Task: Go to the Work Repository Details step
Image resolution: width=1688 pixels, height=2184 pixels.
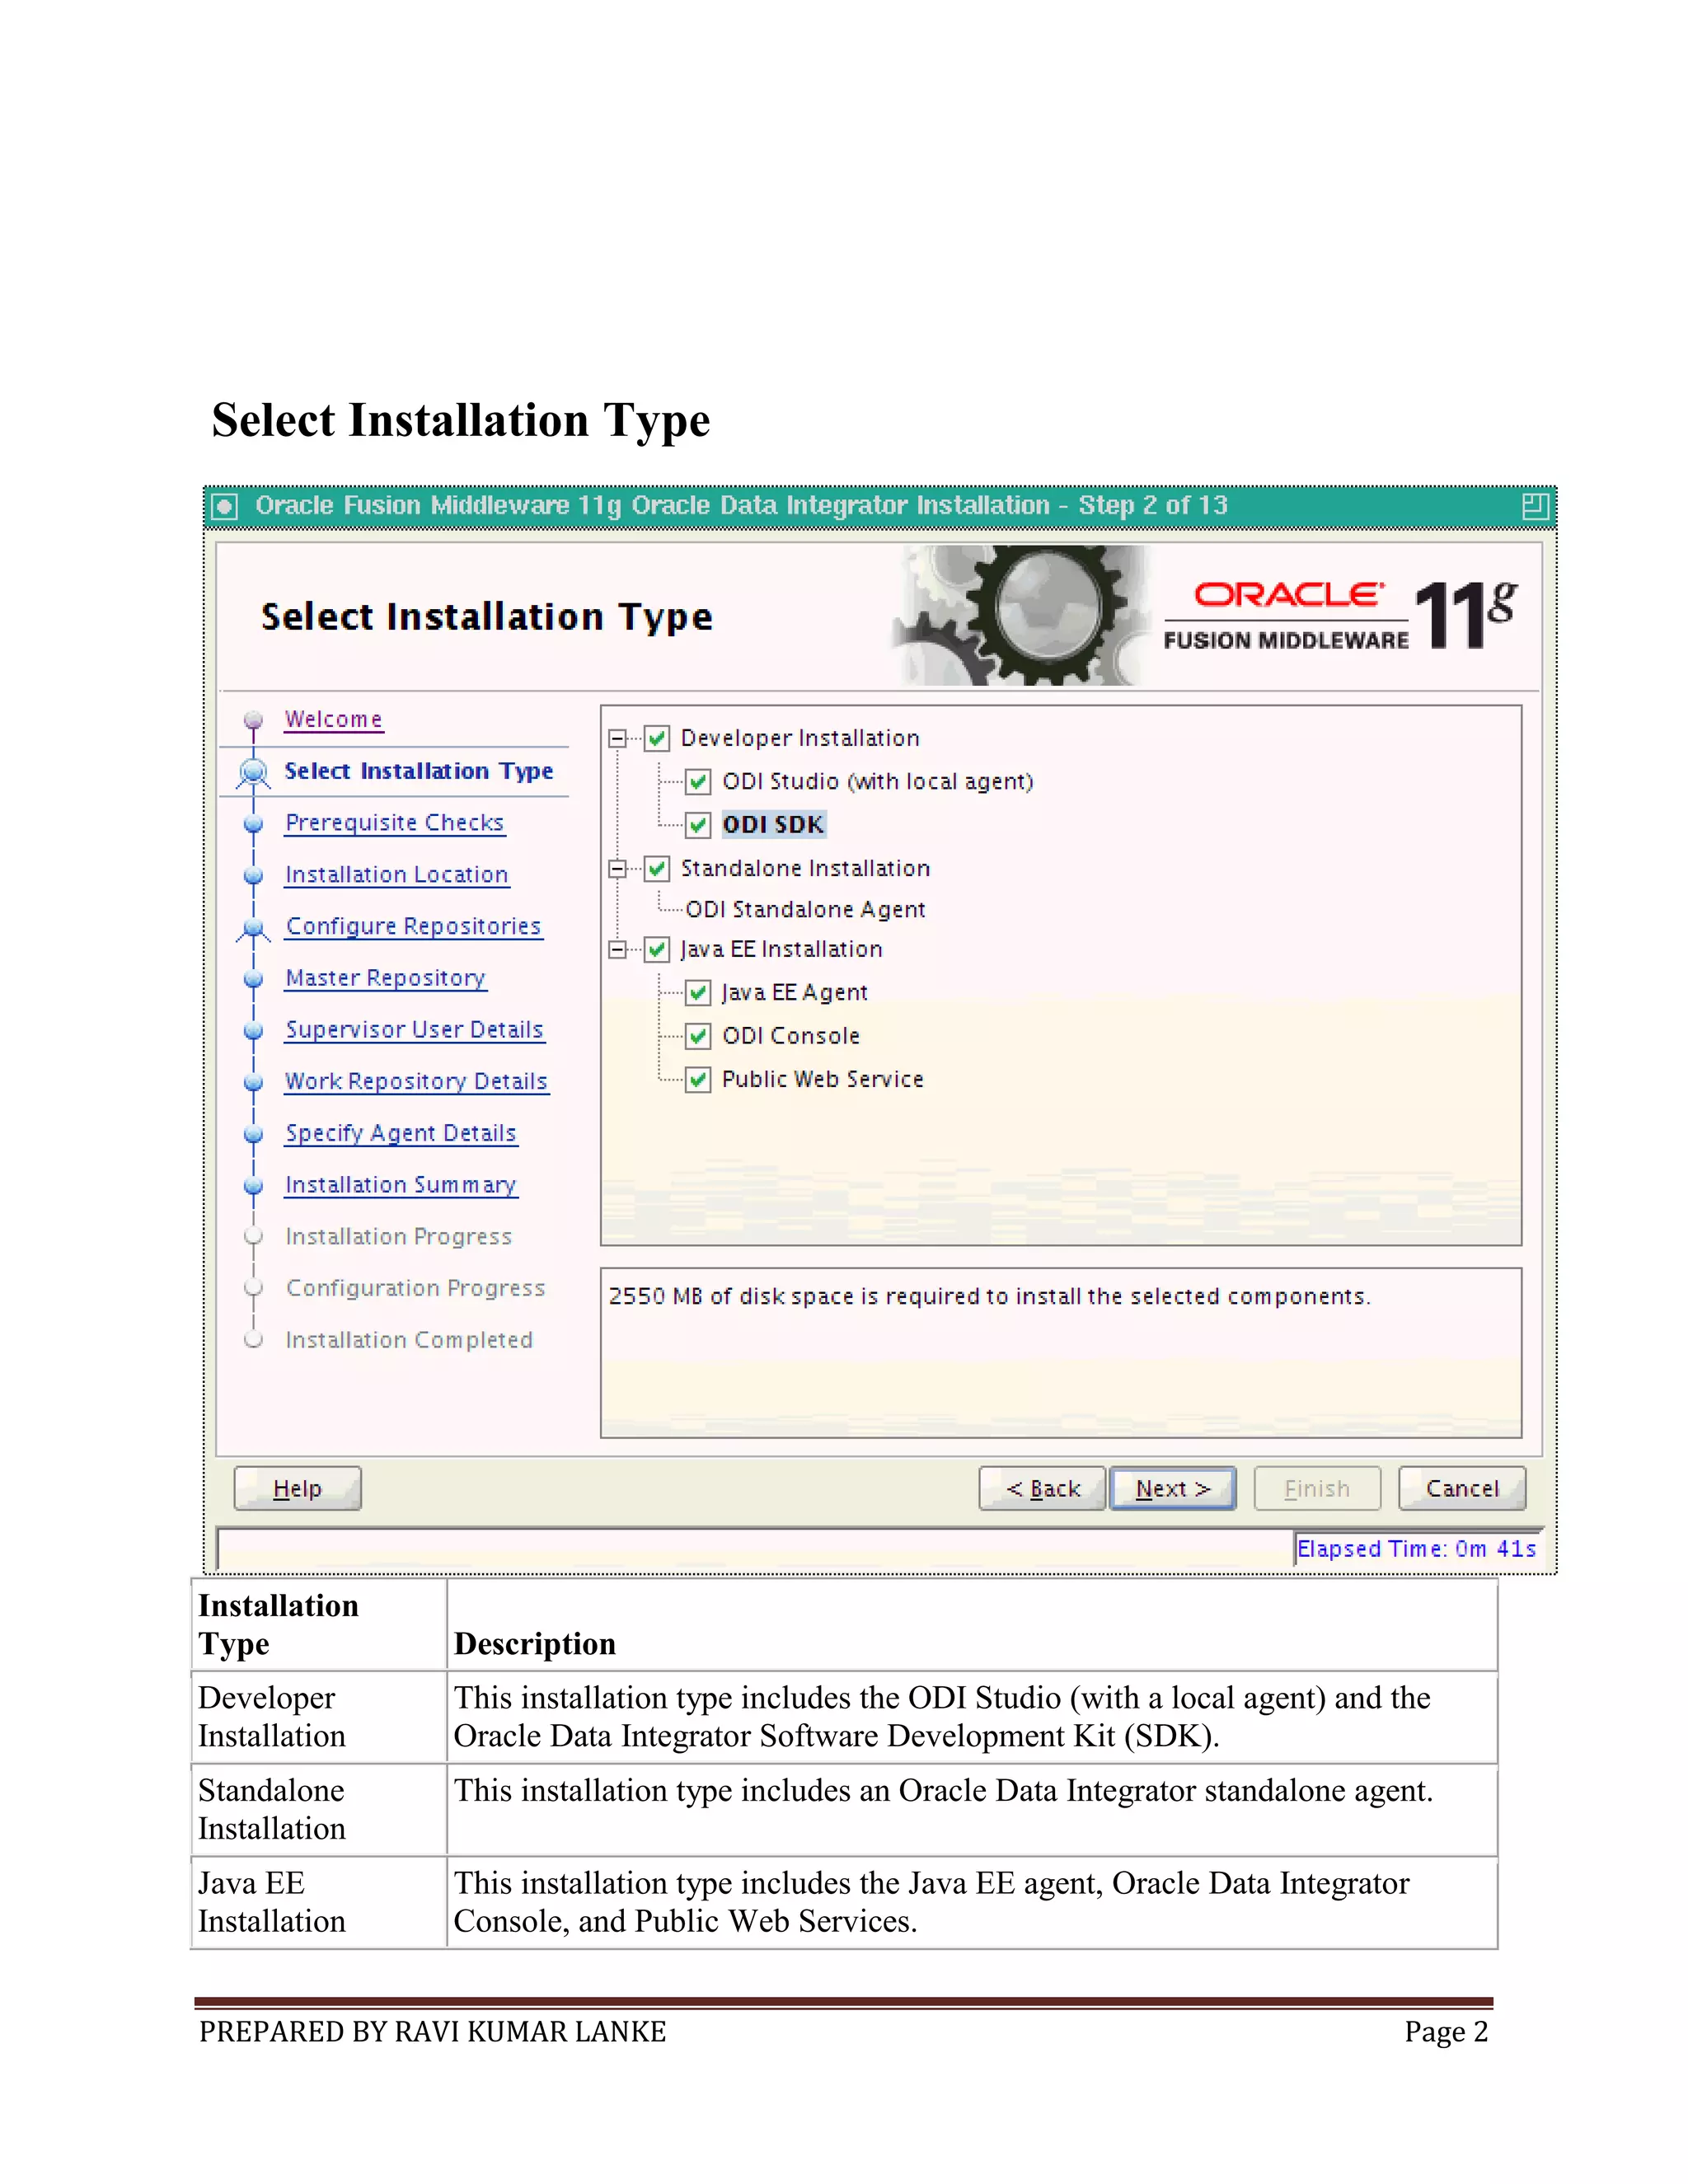Action: pyautogui.click(x=416, y=1082)
